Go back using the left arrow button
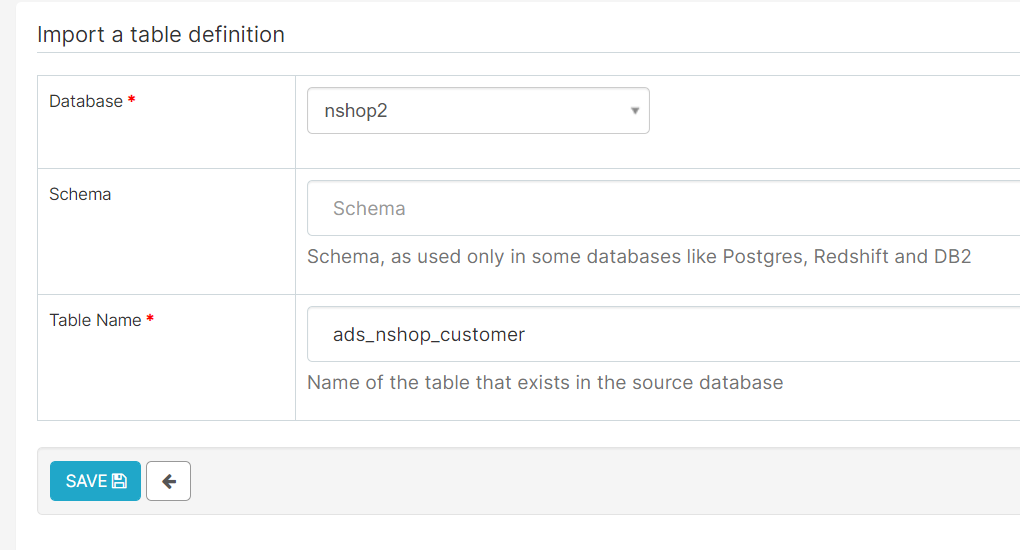Image resolution: width=1020 pixels, height=550 pixels. click(x=168, y=481)
